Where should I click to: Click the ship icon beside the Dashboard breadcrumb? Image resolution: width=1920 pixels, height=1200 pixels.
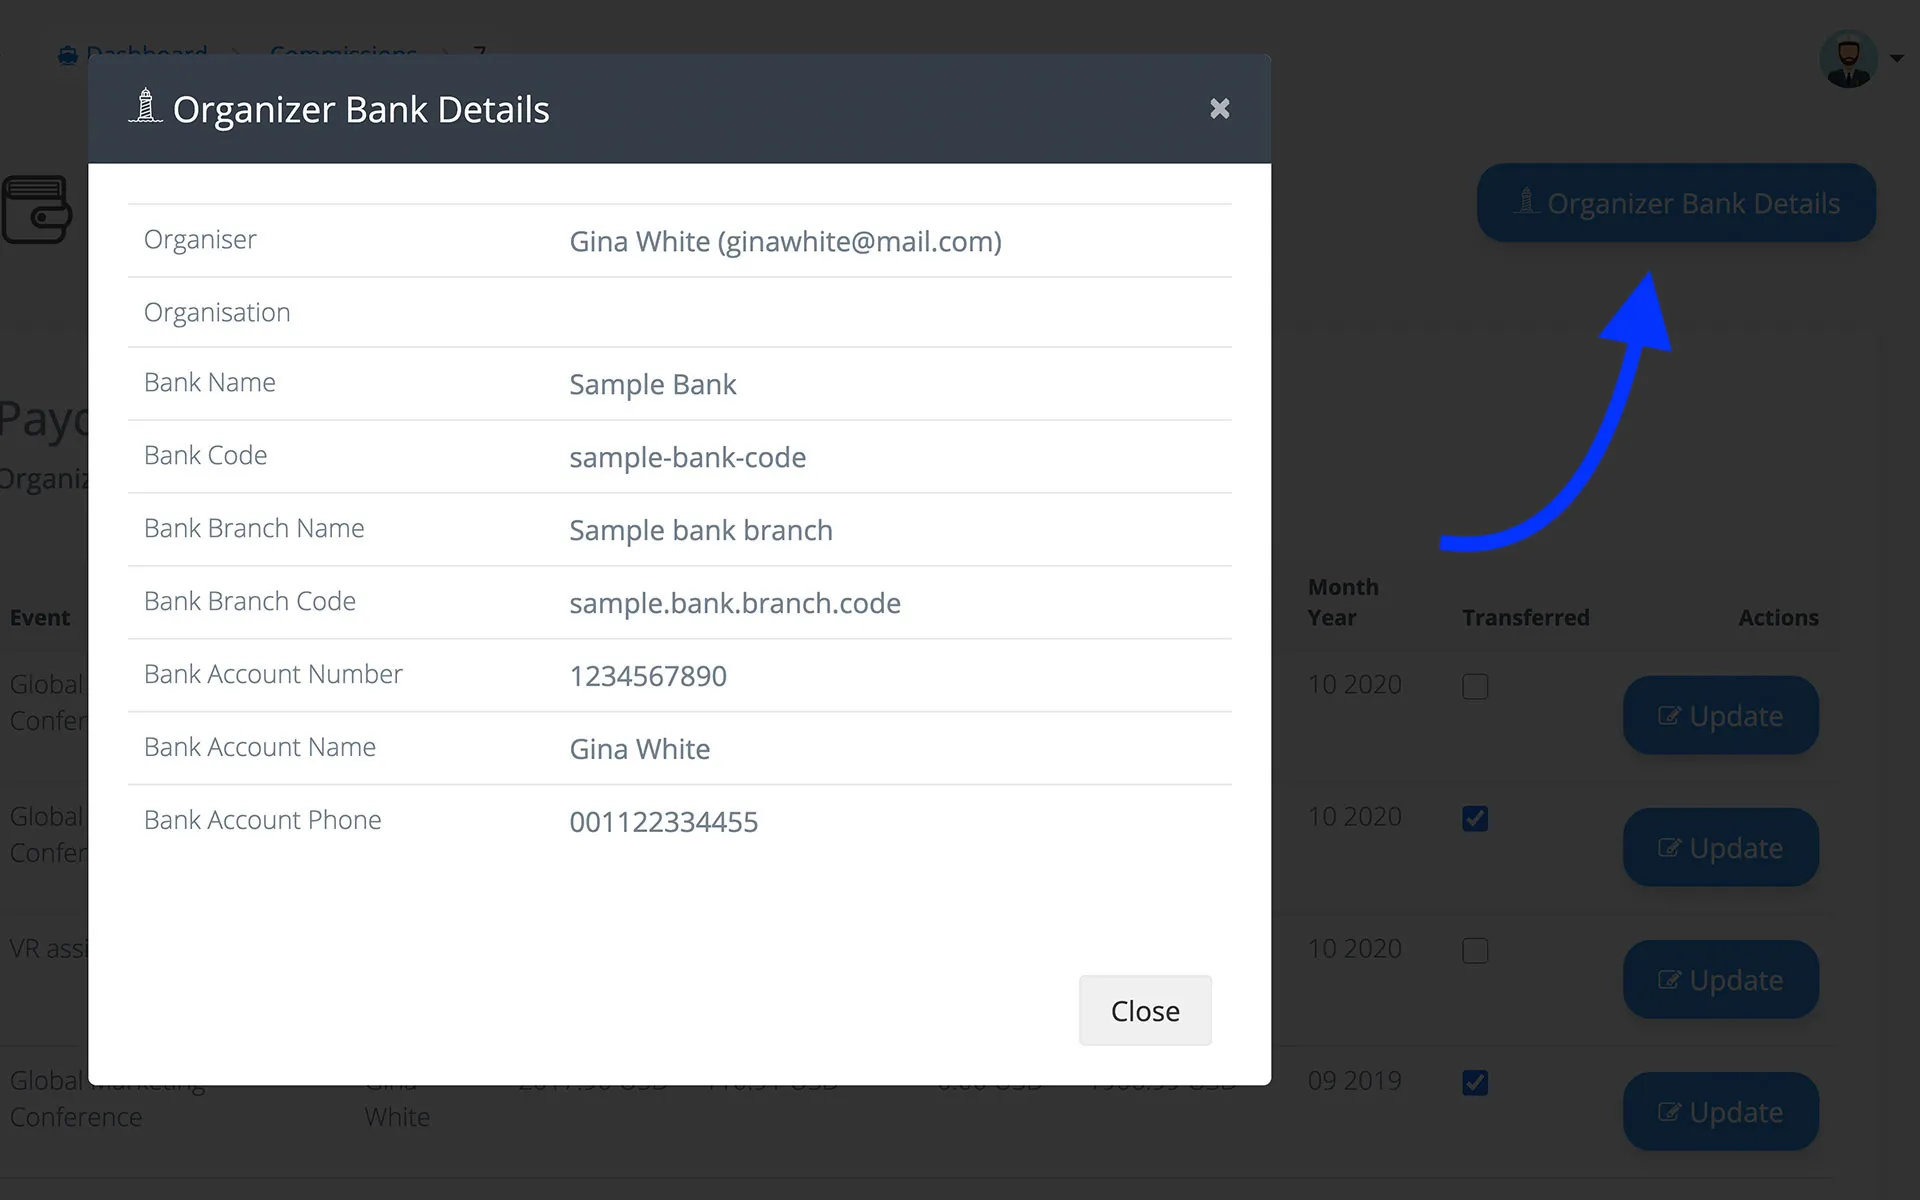pos(66,55)
